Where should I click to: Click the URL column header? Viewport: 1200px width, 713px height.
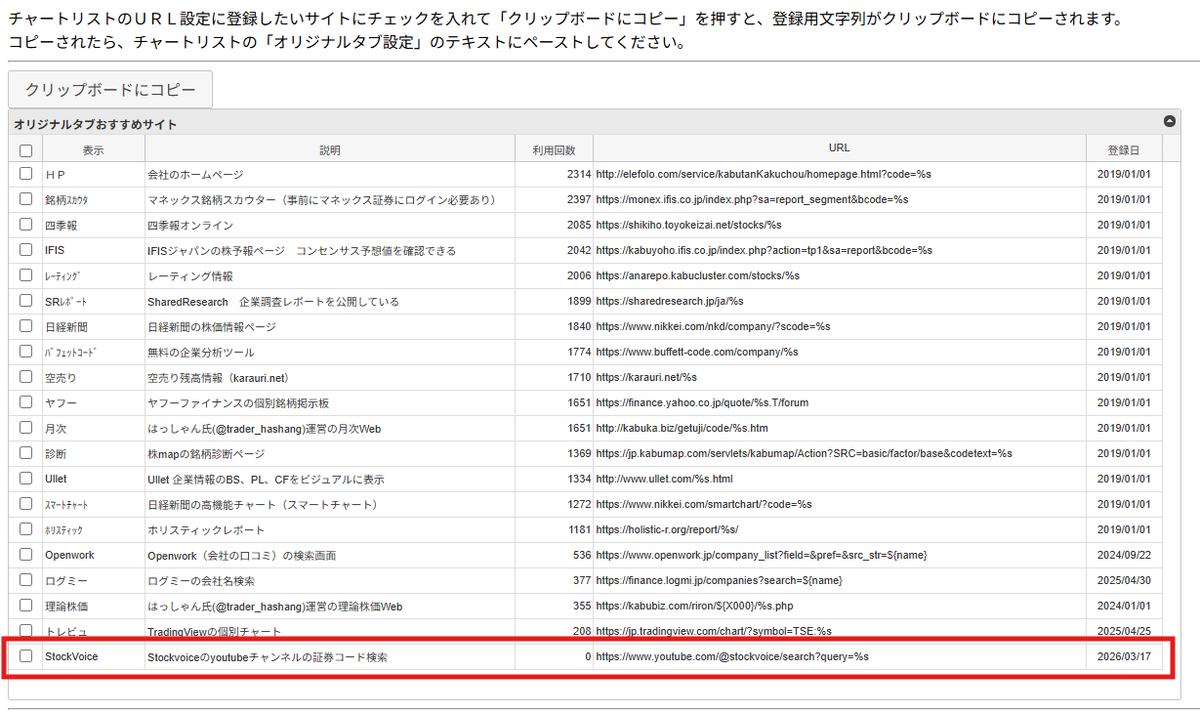(x=840, y=148)
